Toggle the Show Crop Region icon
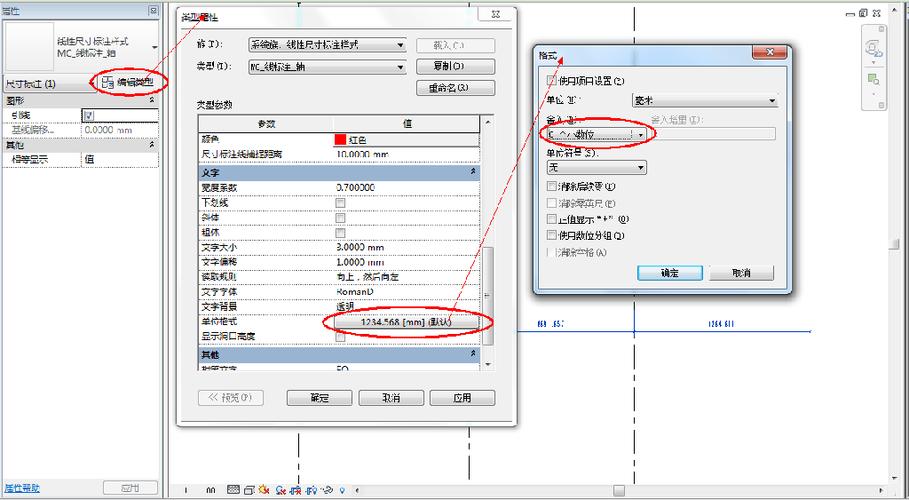Screen dimensions: 909x500 pos(311,491)
